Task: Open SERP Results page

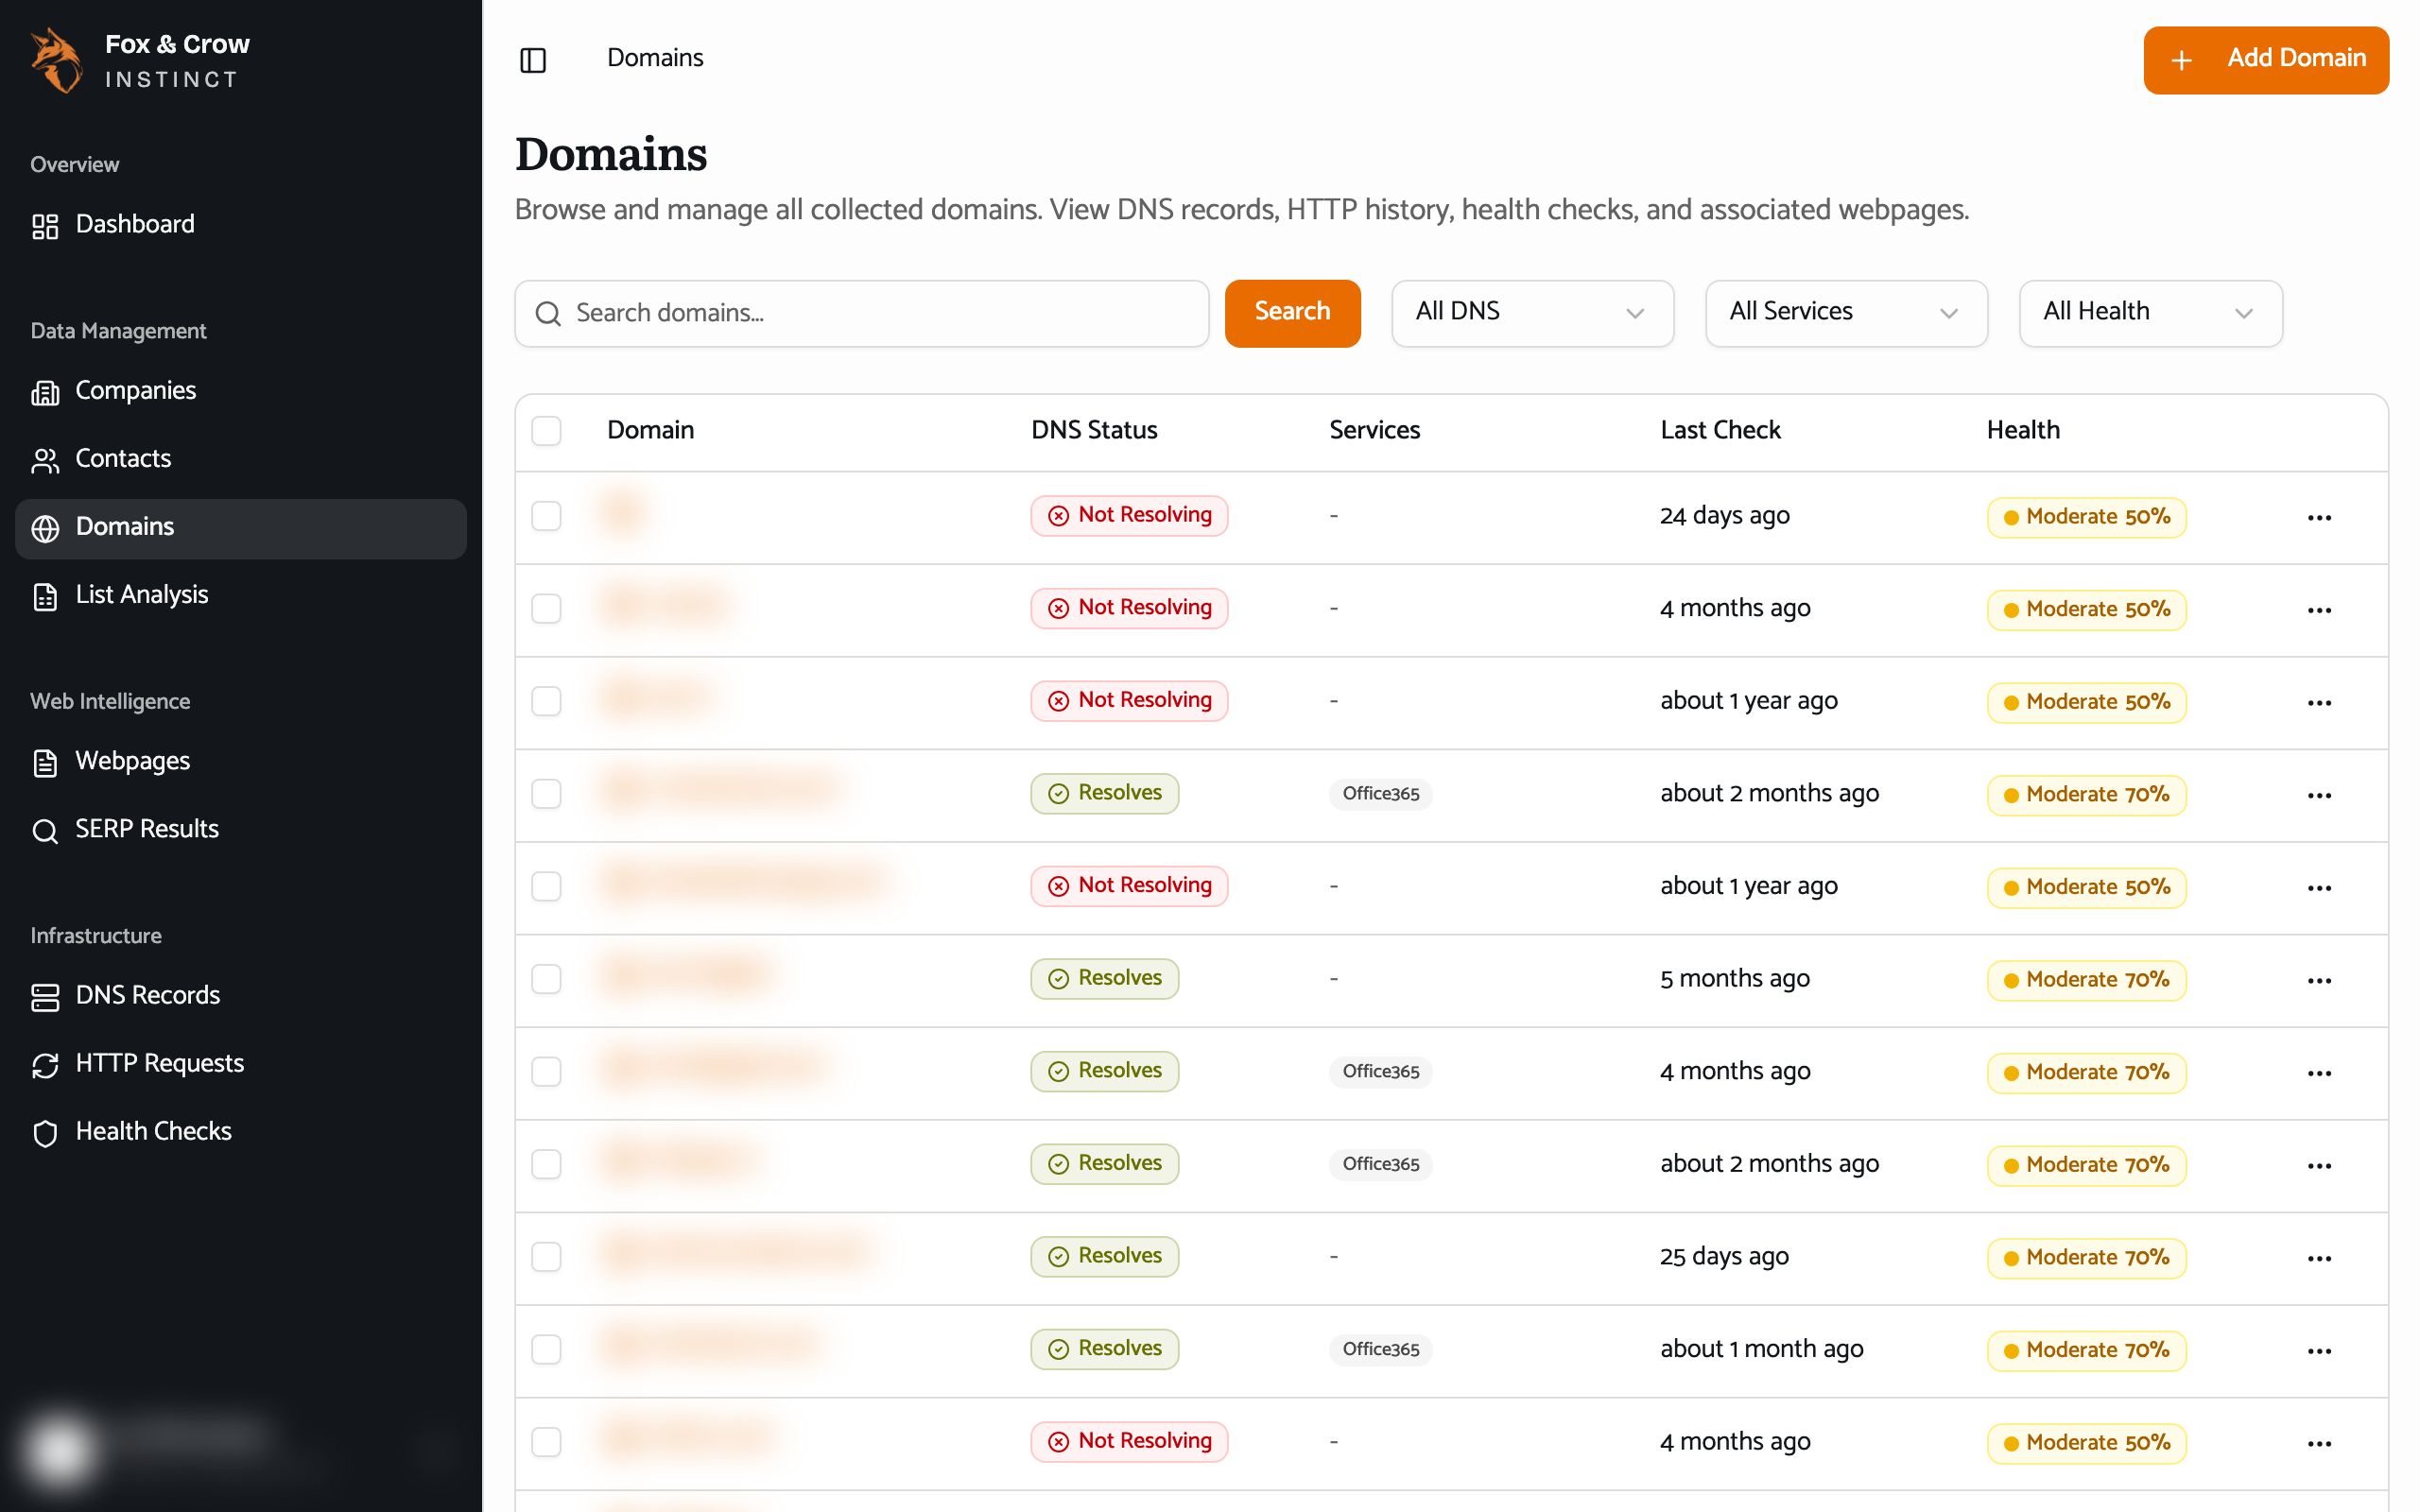Action: point(241,829)
